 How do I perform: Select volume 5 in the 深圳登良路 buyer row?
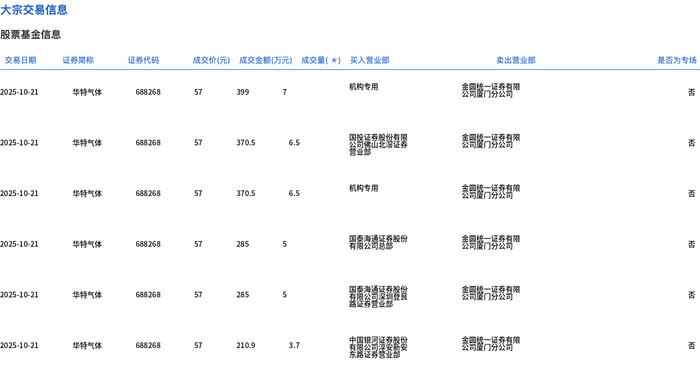click(284, 295)
